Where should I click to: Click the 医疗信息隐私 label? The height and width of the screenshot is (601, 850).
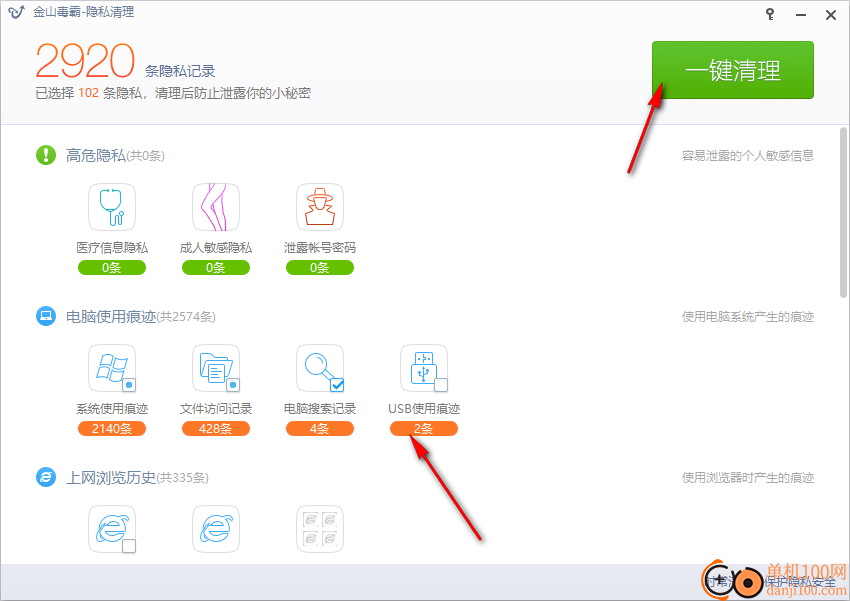point(112,248)
